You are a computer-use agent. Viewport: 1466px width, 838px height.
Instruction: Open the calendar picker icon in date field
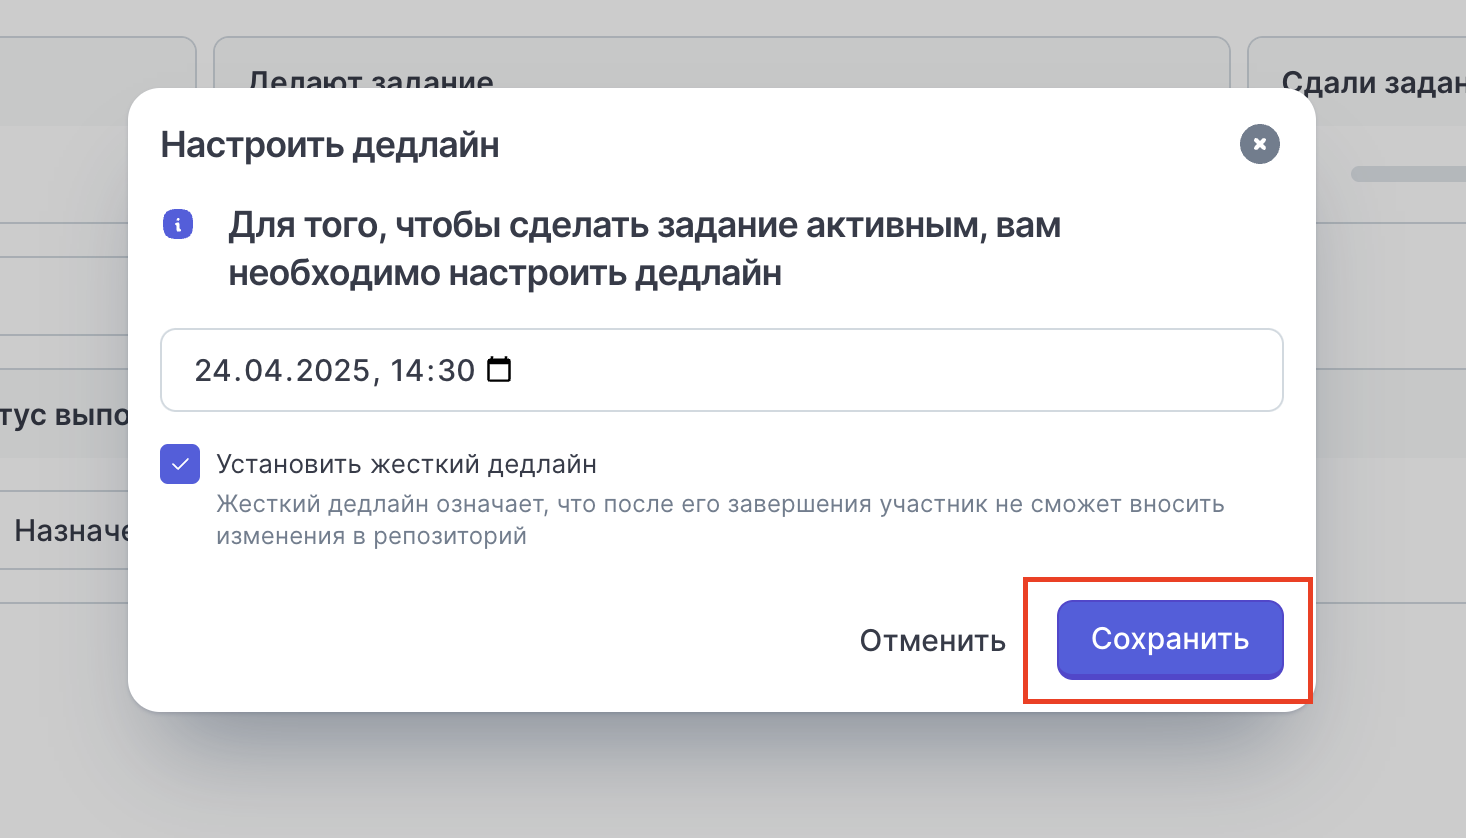click(499, 370)
